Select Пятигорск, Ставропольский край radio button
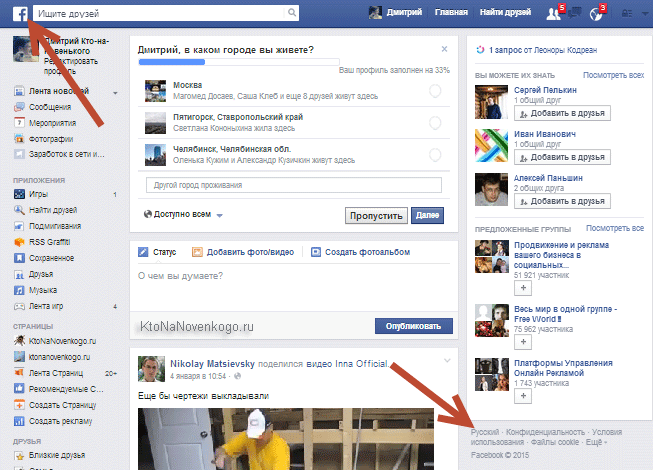 pos(435,123)
